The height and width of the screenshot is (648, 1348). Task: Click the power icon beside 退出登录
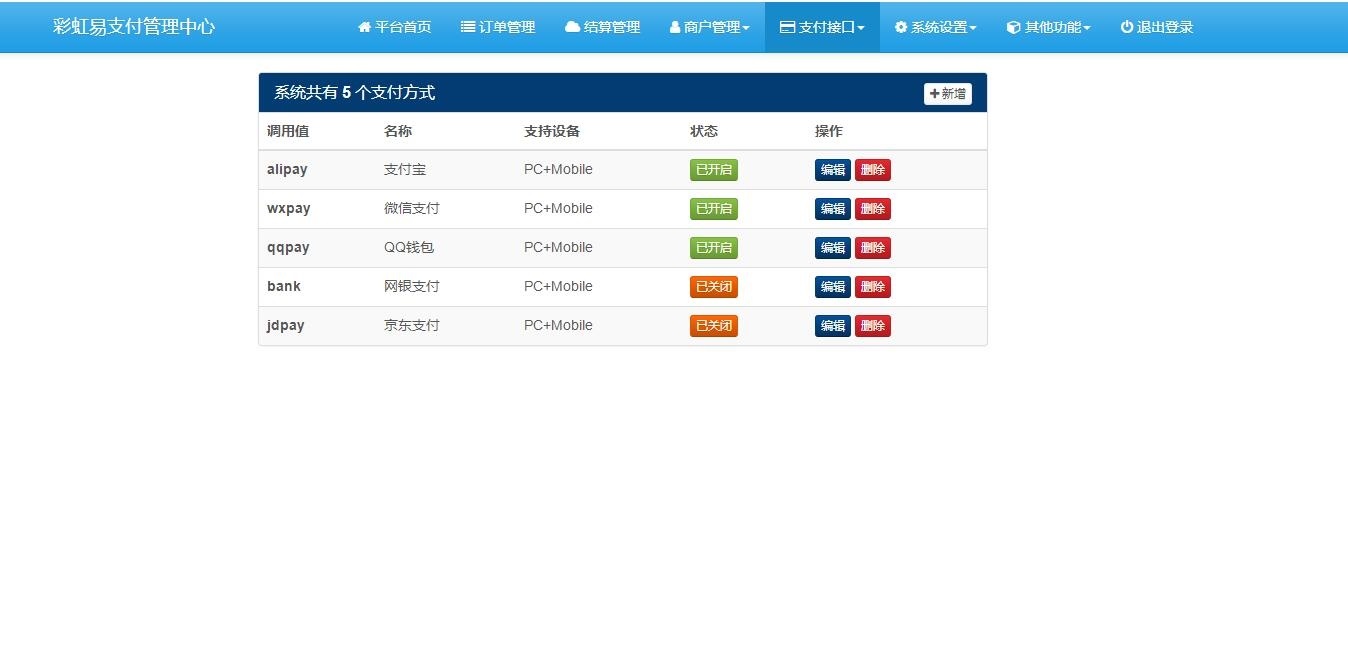(x=1126, y=27)
